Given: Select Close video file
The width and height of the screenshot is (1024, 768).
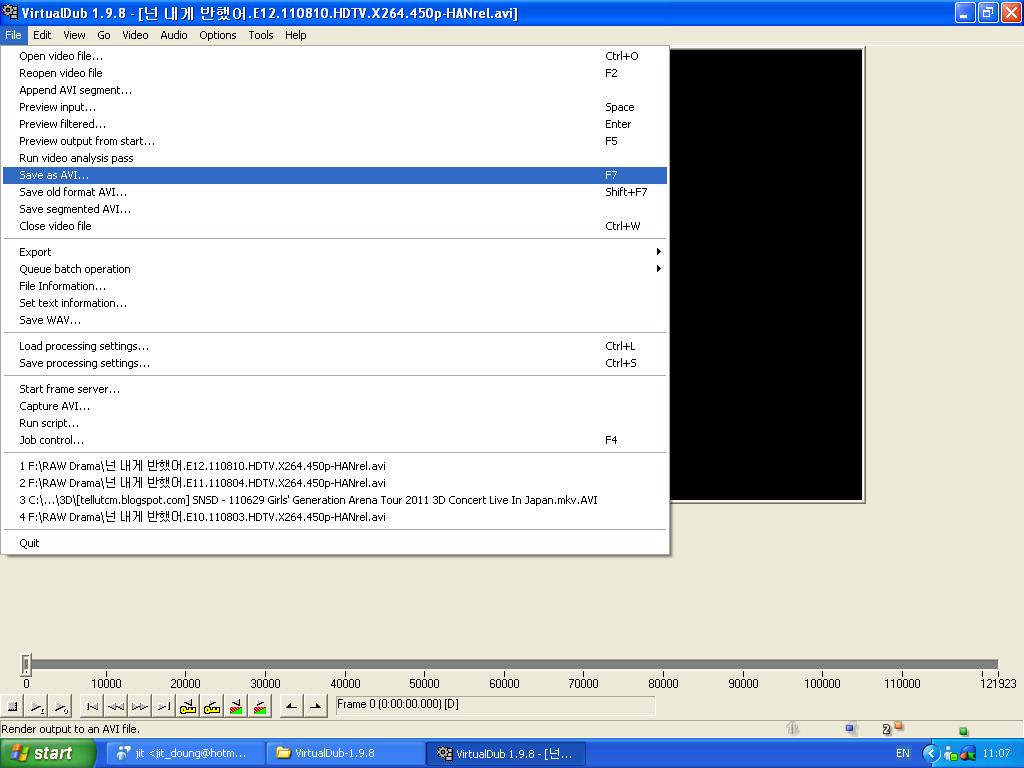Looking at the screenshot, I should (335, 225).
